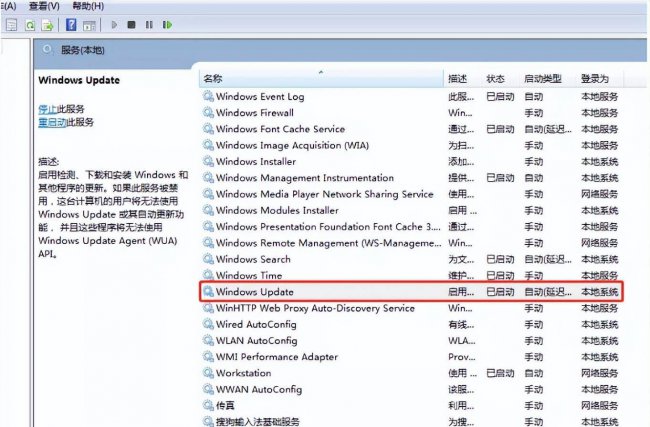Click 已启动 status in Windows Time row
The image size is (650, 427).
[500, 275]
